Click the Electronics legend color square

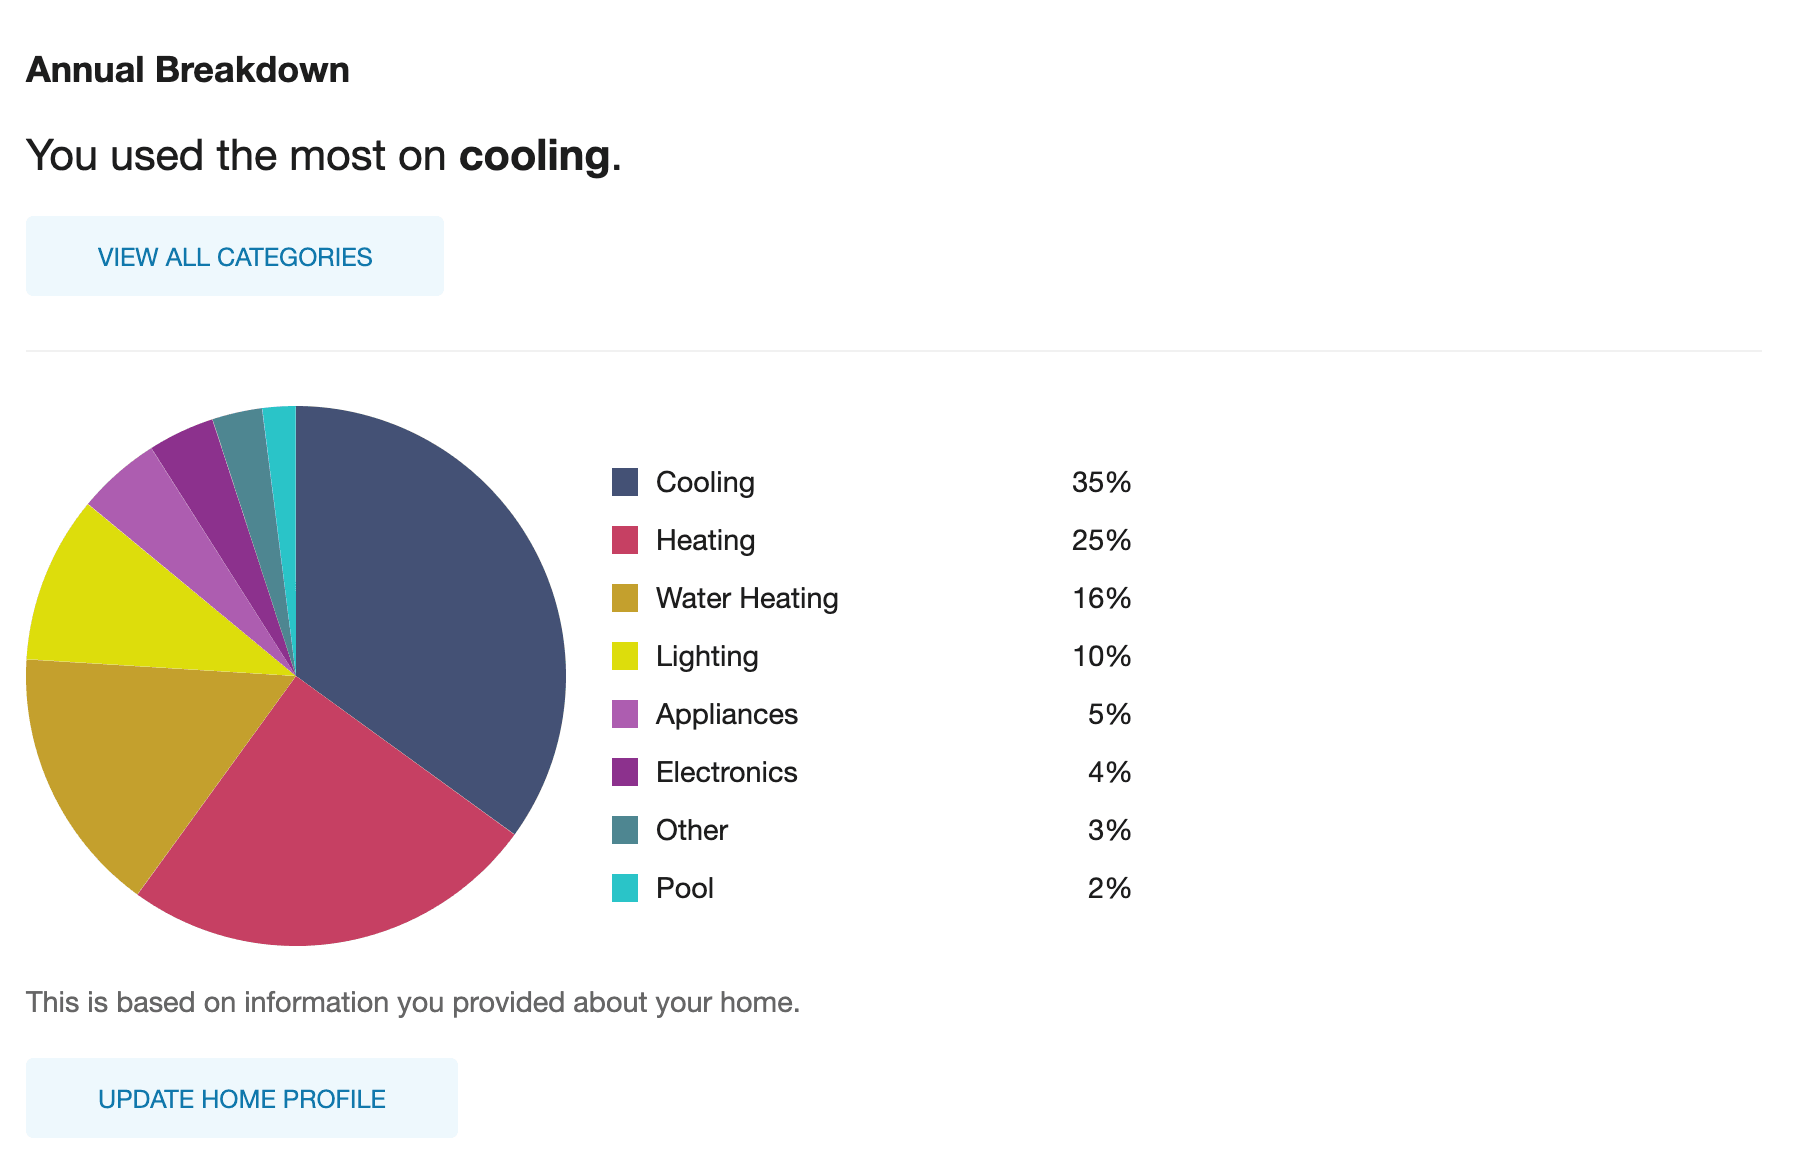point(625,771)
